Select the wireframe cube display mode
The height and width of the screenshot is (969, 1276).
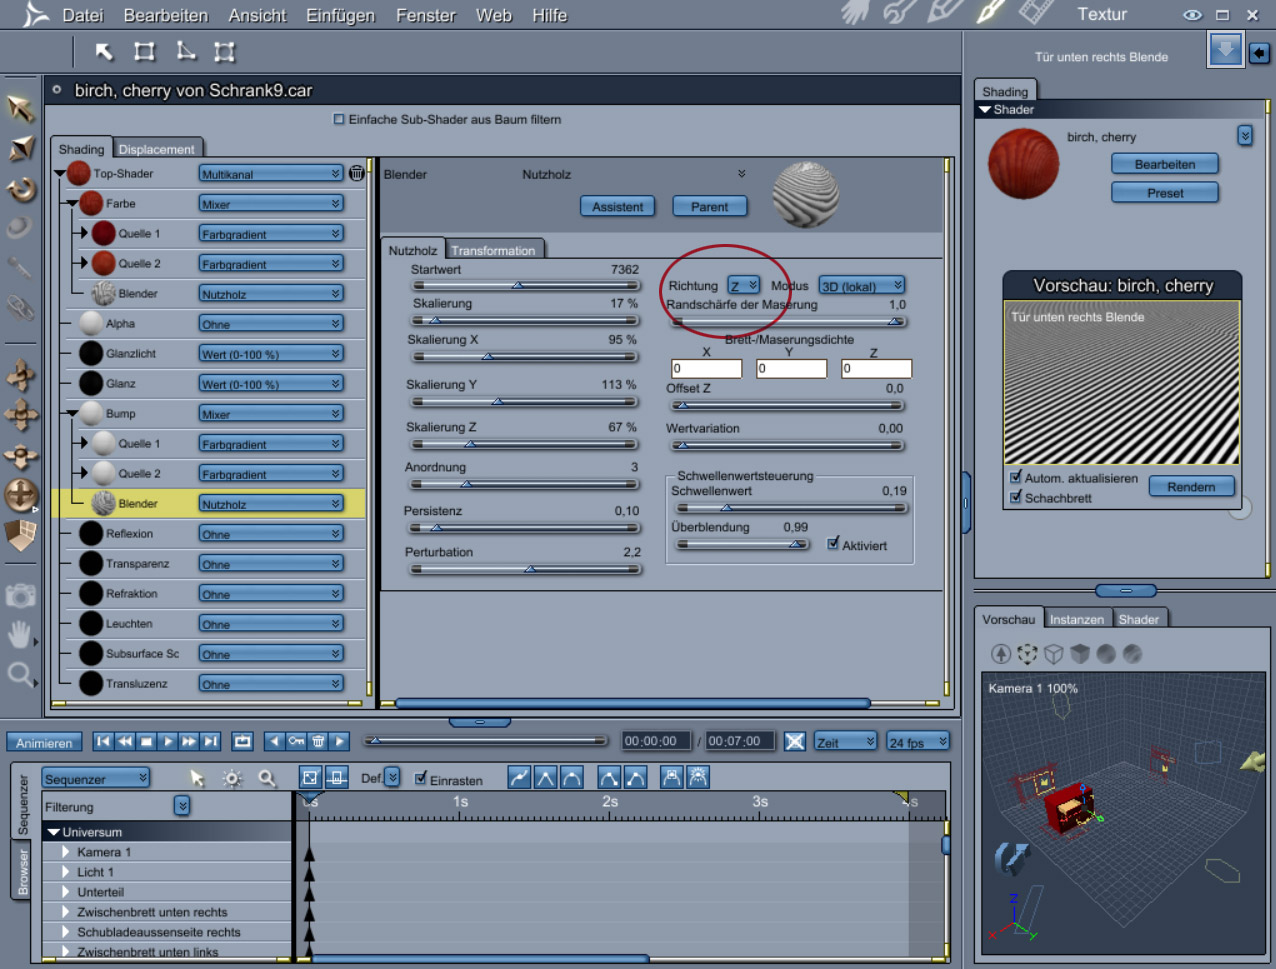(x=1053, y=654)
